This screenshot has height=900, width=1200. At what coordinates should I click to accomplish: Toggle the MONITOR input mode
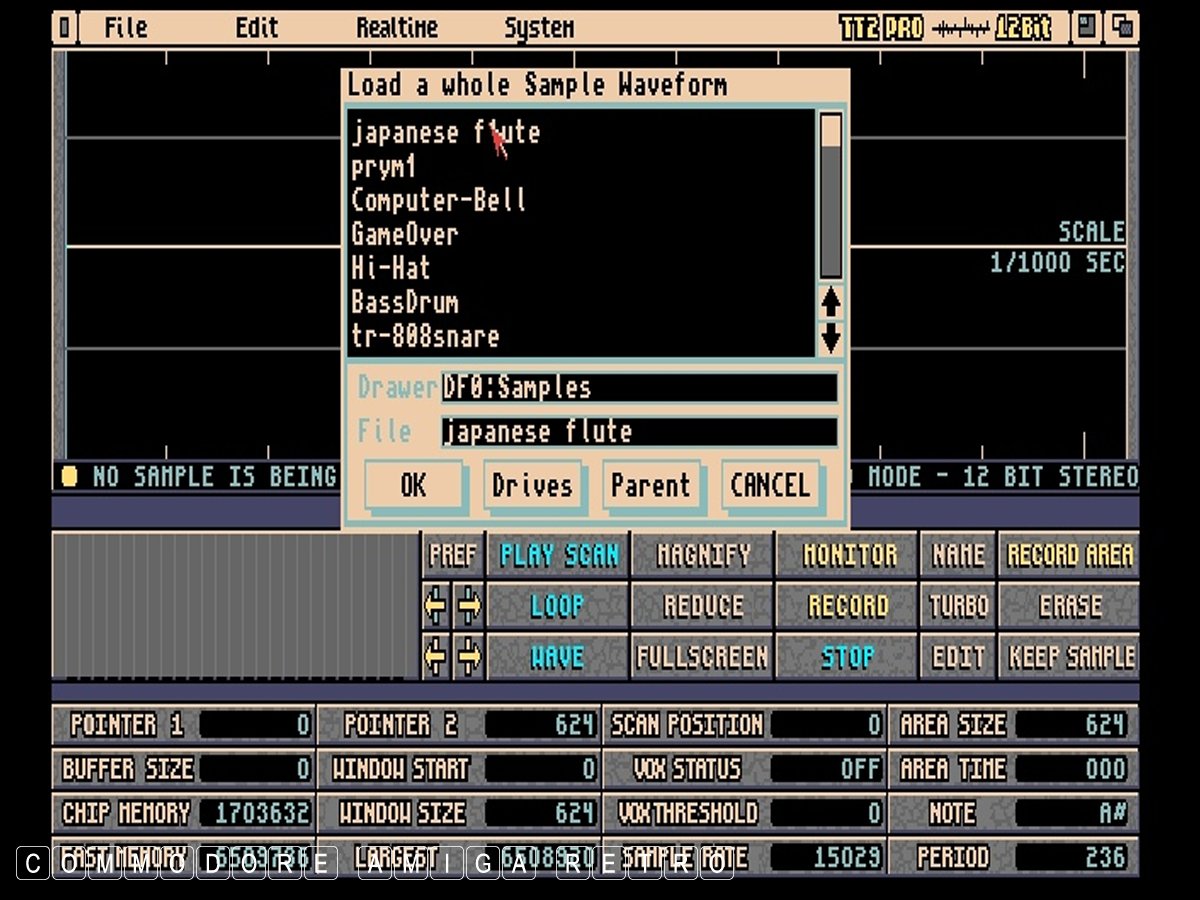pos(847,555)
